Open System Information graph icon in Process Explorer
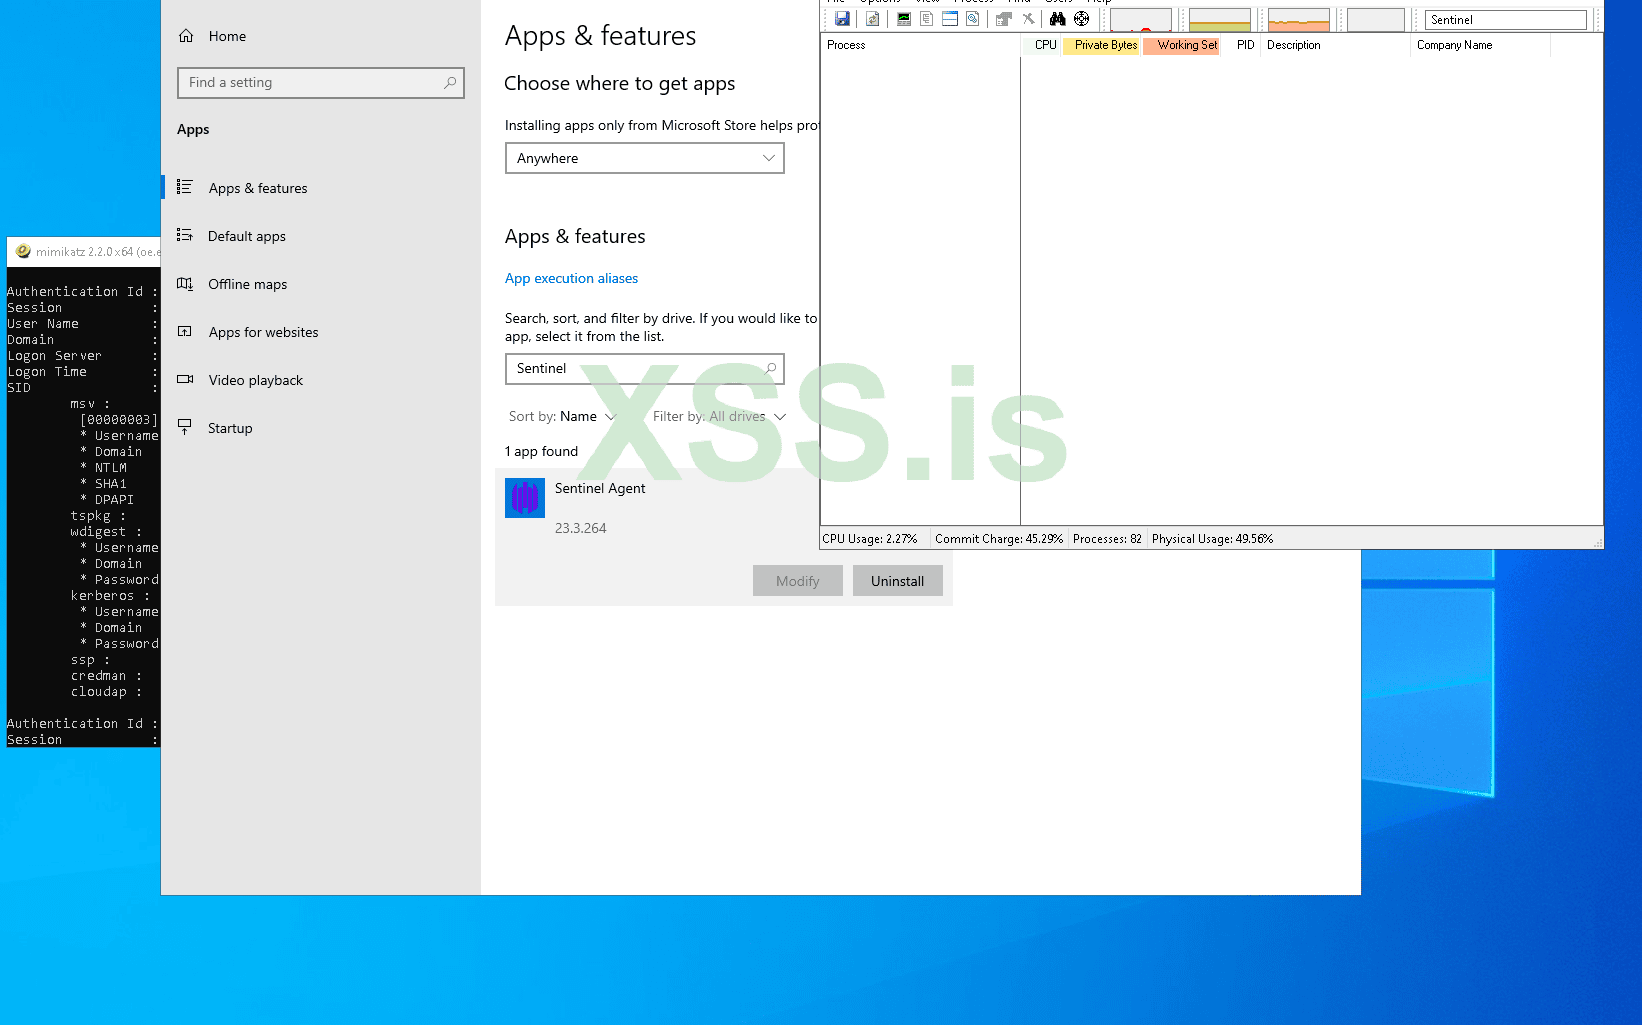The width and height of the screenshot is (1642, 1025). click(904, 19)
